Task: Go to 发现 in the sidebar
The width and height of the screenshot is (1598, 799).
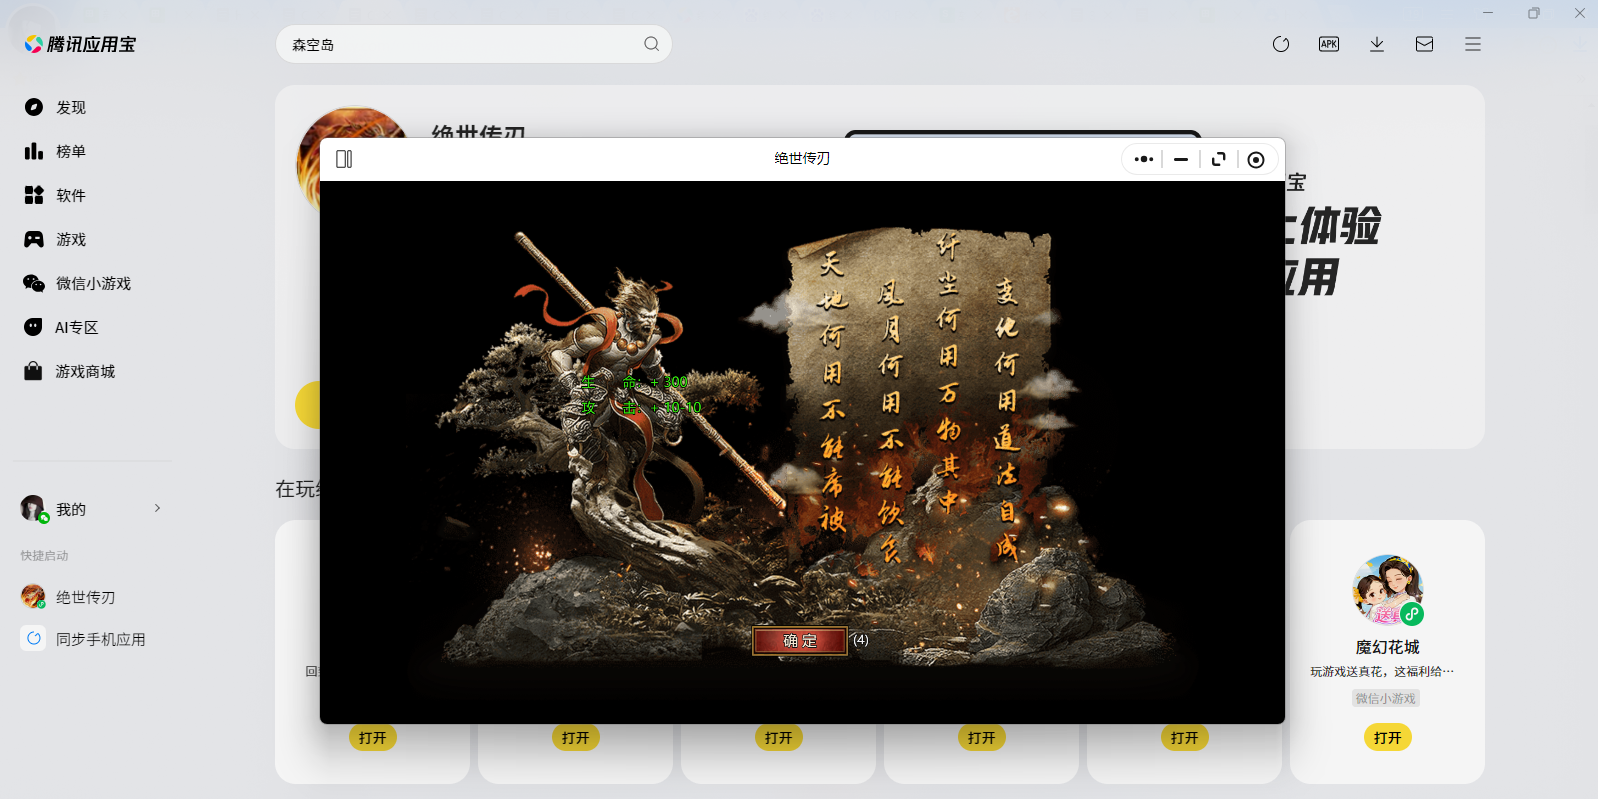Action: coord(70,107)
